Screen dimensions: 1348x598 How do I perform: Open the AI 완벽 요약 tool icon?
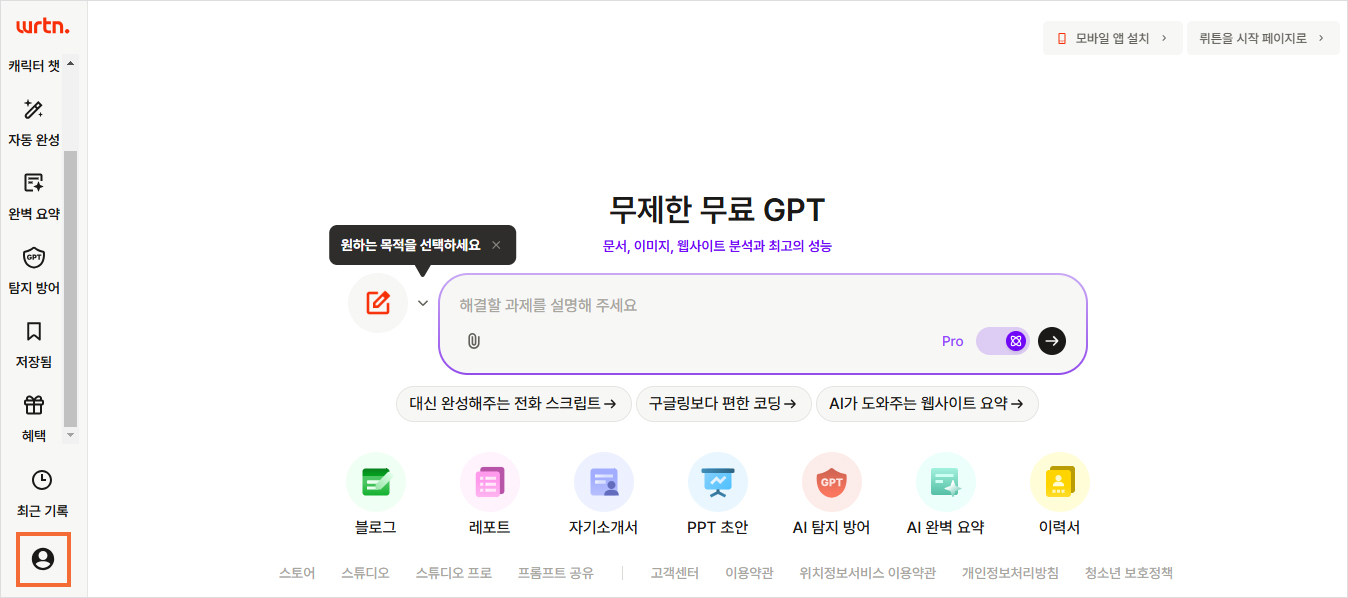(946, 482)
